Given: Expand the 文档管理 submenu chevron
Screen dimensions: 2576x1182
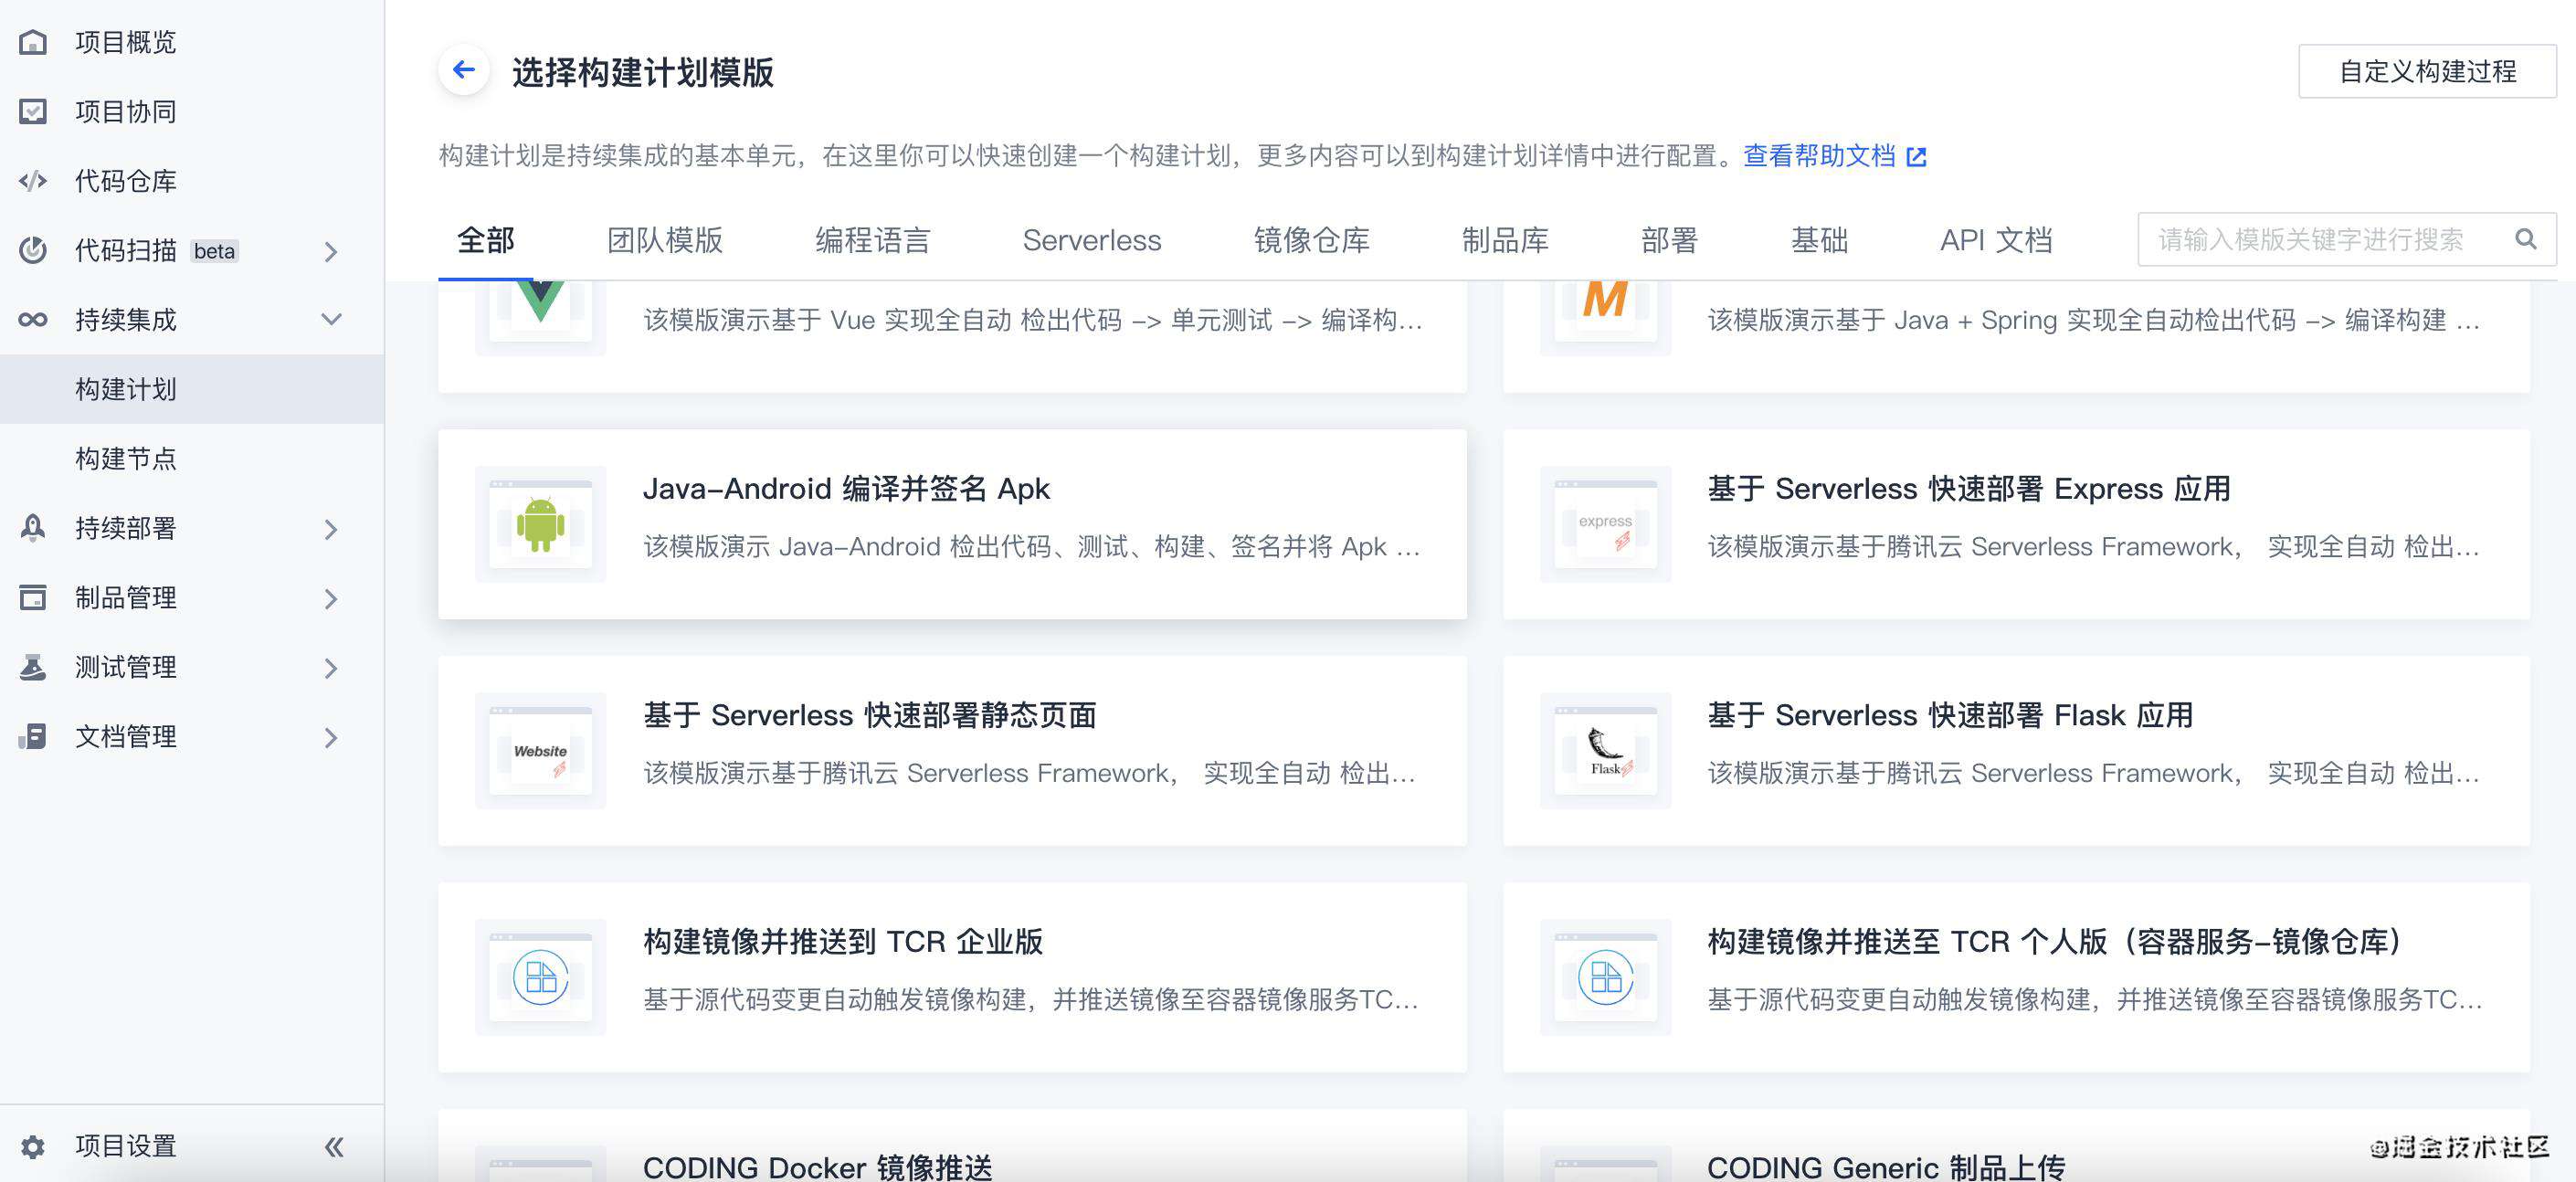Looking at the screenshot, I should pos(331,738).
